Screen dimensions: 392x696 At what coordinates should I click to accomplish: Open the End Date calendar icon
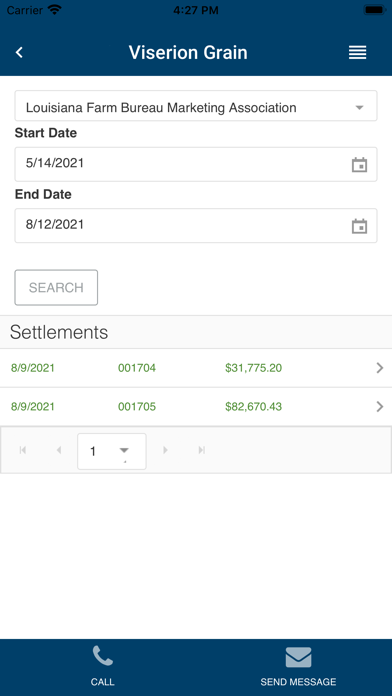359,225
